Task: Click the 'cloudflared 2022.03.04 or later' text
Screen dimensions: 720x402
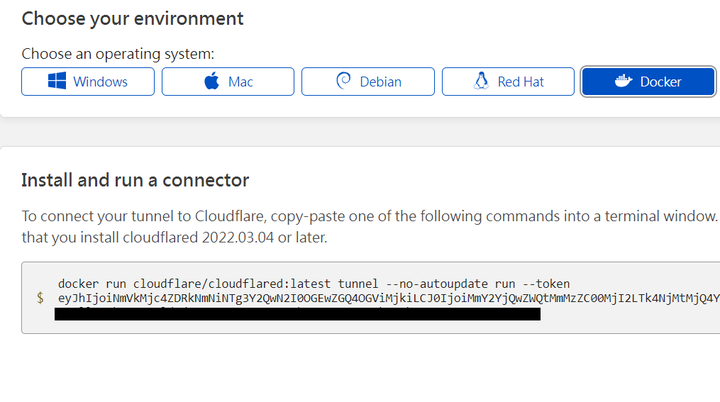Action: coord(225,238)
